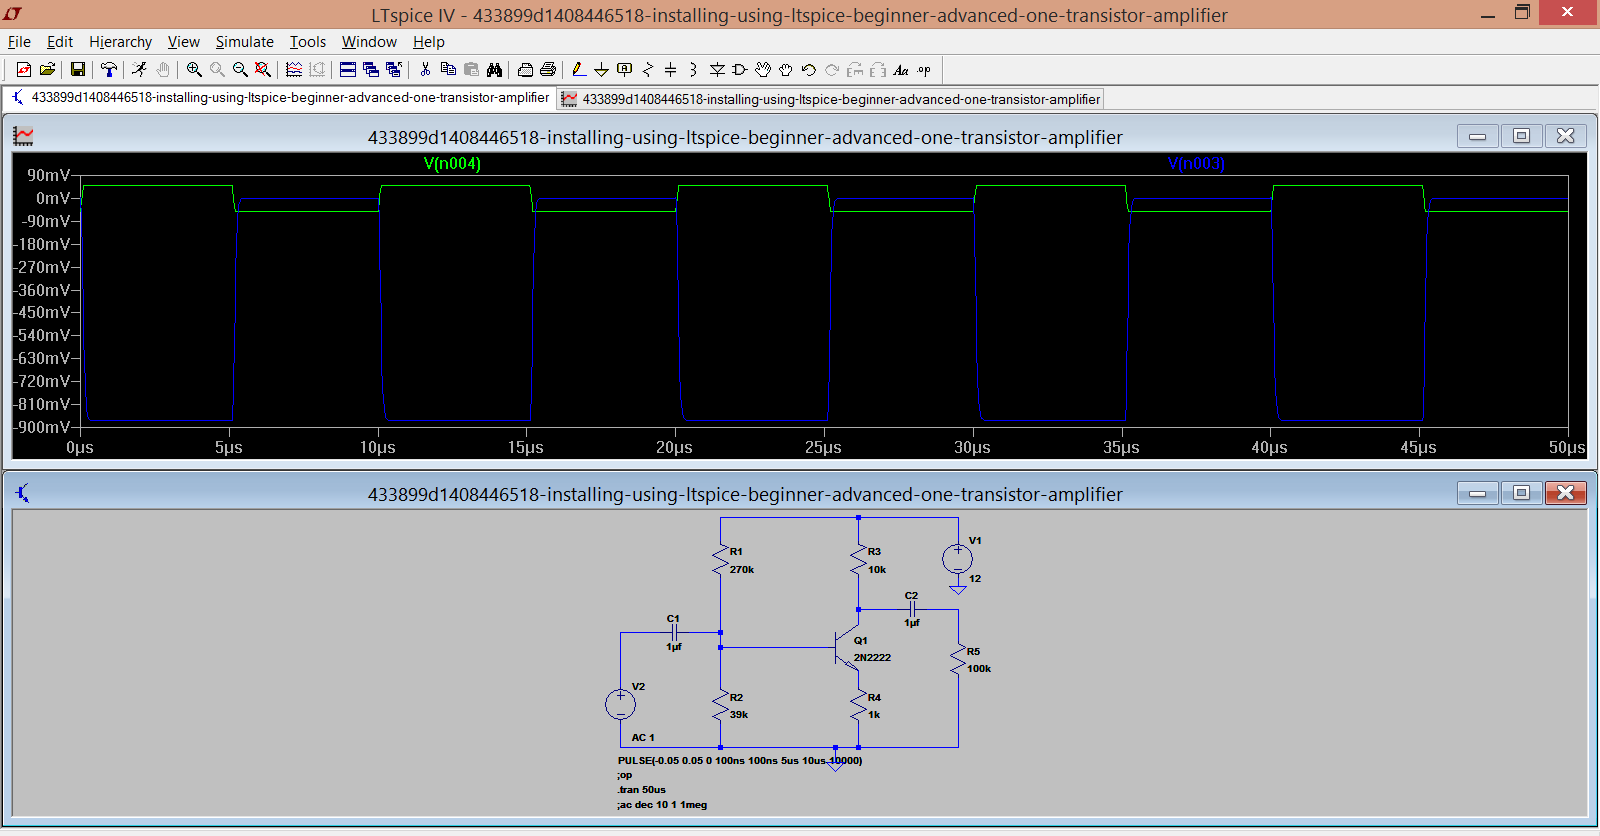Click the 25µs time axis label
1600x836 pixels.
point(823,448)
